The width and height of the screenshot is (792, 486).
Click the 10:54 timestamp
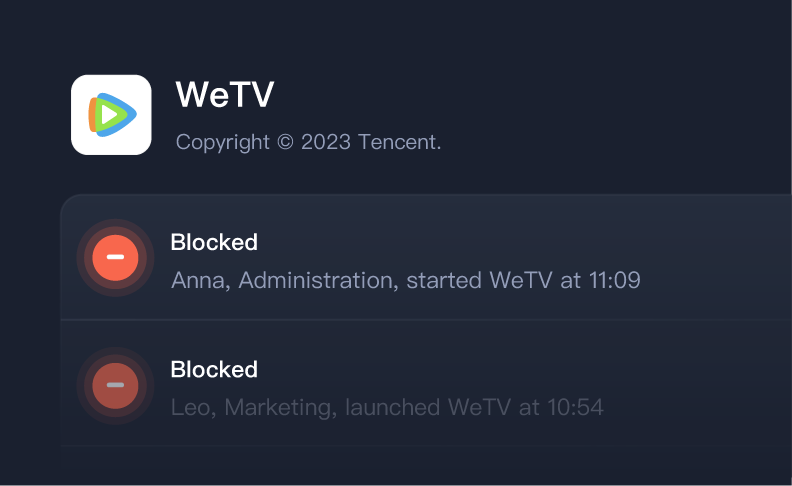click(x=575, y=408)
